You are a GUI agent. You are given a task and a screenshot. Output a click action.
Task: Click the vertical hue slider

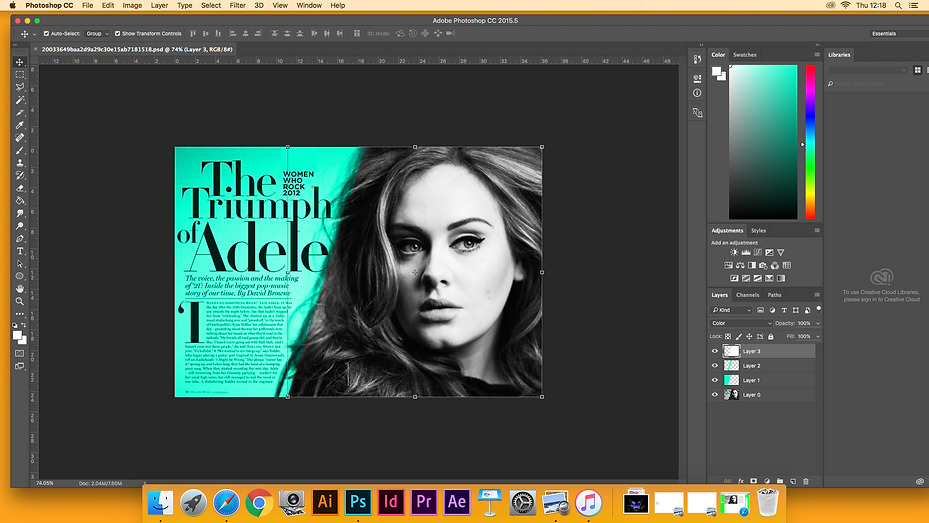point(810,142)
